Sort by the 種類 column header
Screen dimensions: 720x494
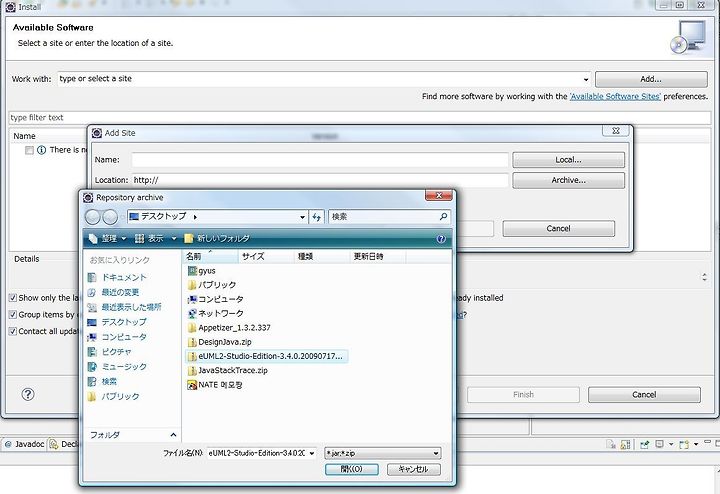pyautogui.click(x=322, y=256)
